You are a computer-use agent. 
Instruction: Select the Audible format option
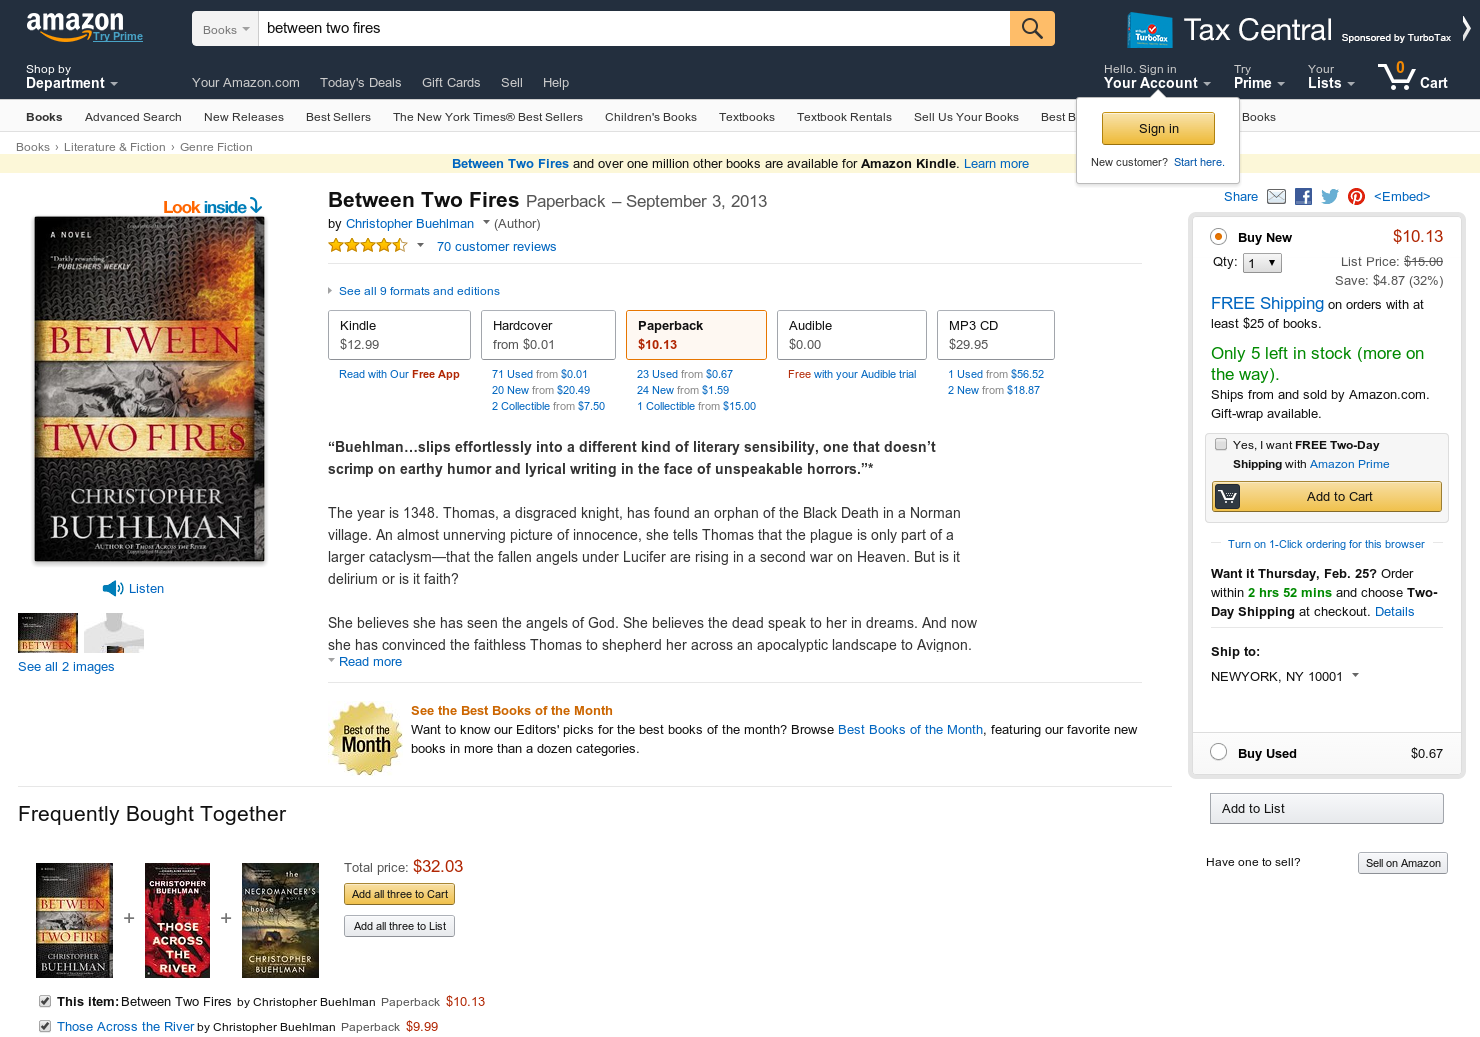click(852, 335)
